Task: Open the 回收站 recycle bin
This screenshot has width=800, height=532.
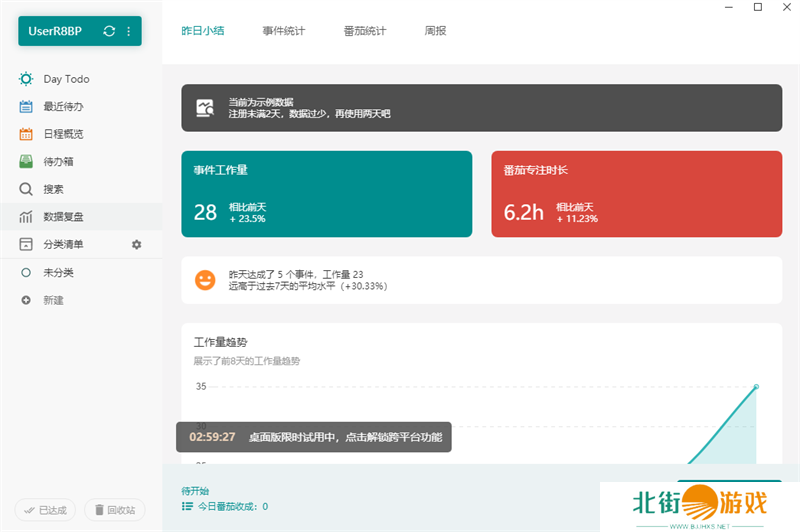Action: point(114,510)
